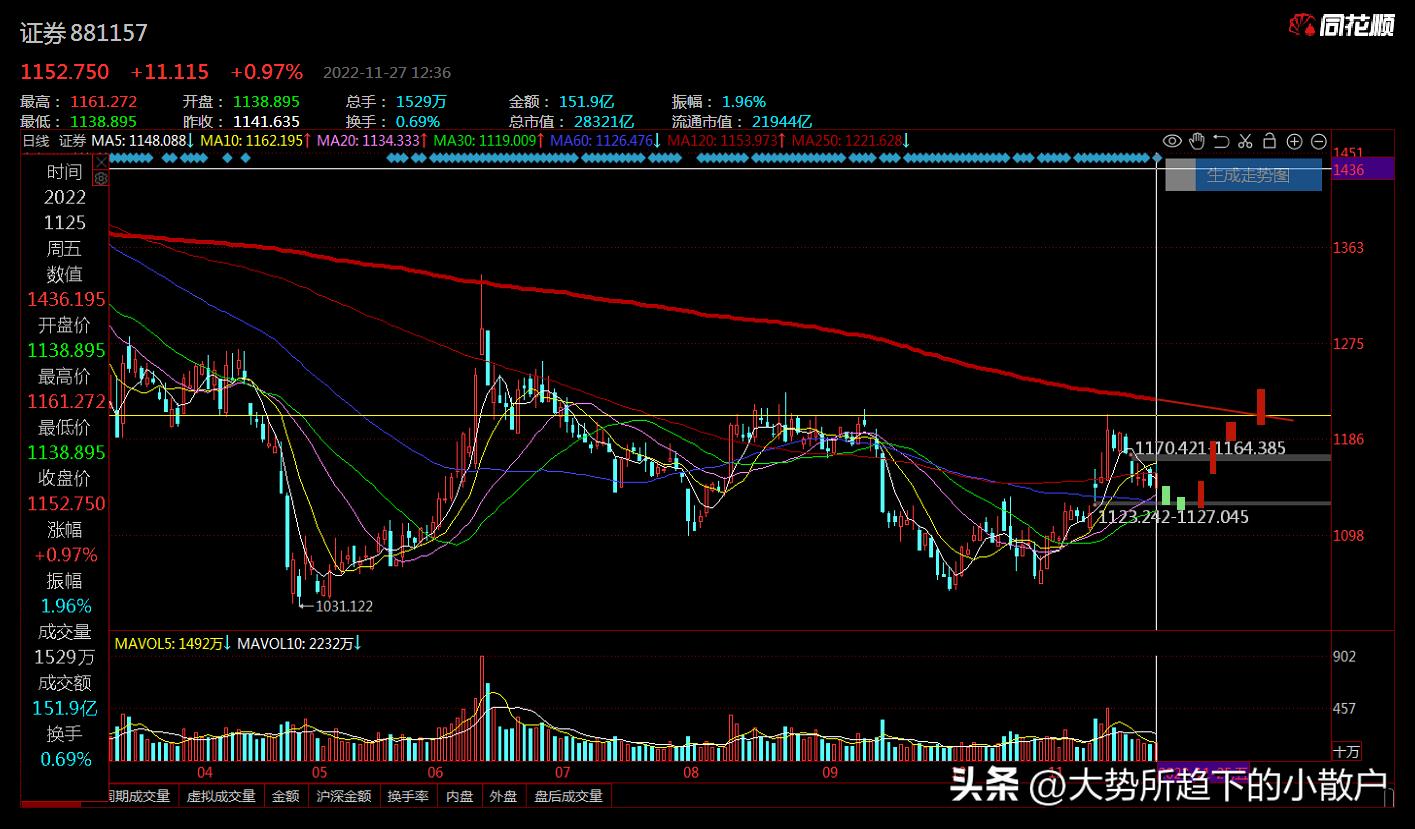
Task: Switch to the 盘后成交量 tab
Action: click(568, 796)
